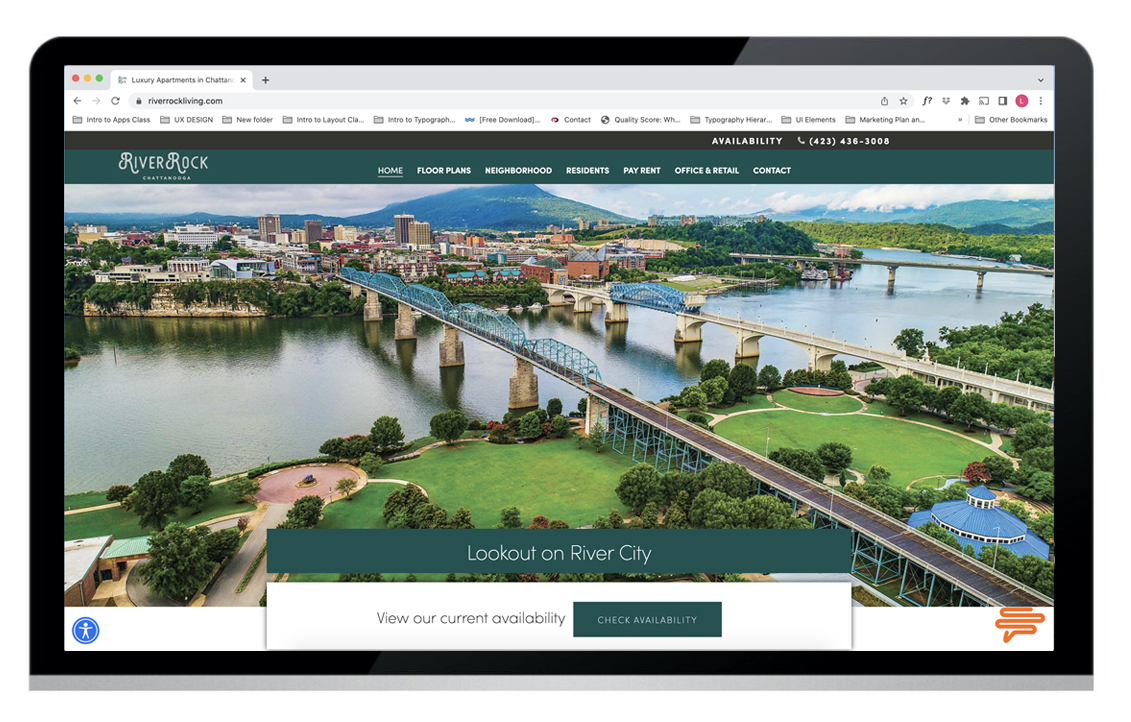Open the UI Elements bookmark folder

tap(808, 120)
